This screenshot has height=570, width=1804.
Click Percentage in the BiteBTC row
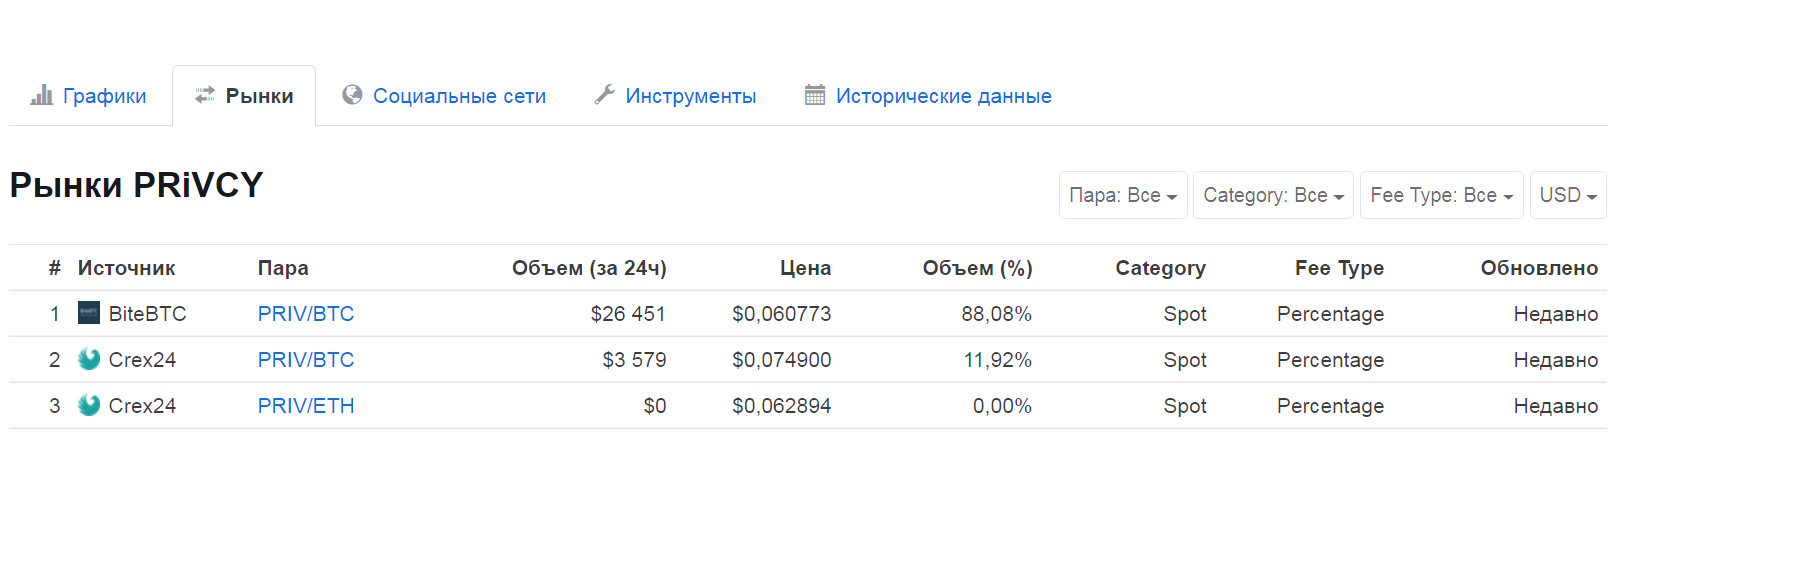pos(1330,314)
